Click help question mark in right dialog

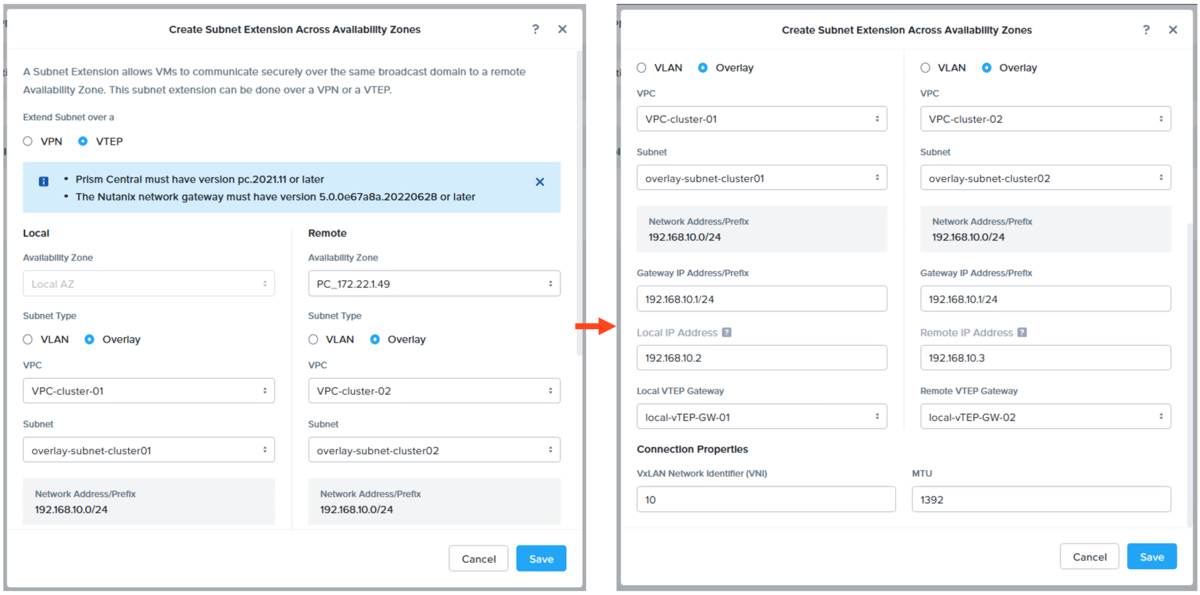click(x=1146, y=30)
